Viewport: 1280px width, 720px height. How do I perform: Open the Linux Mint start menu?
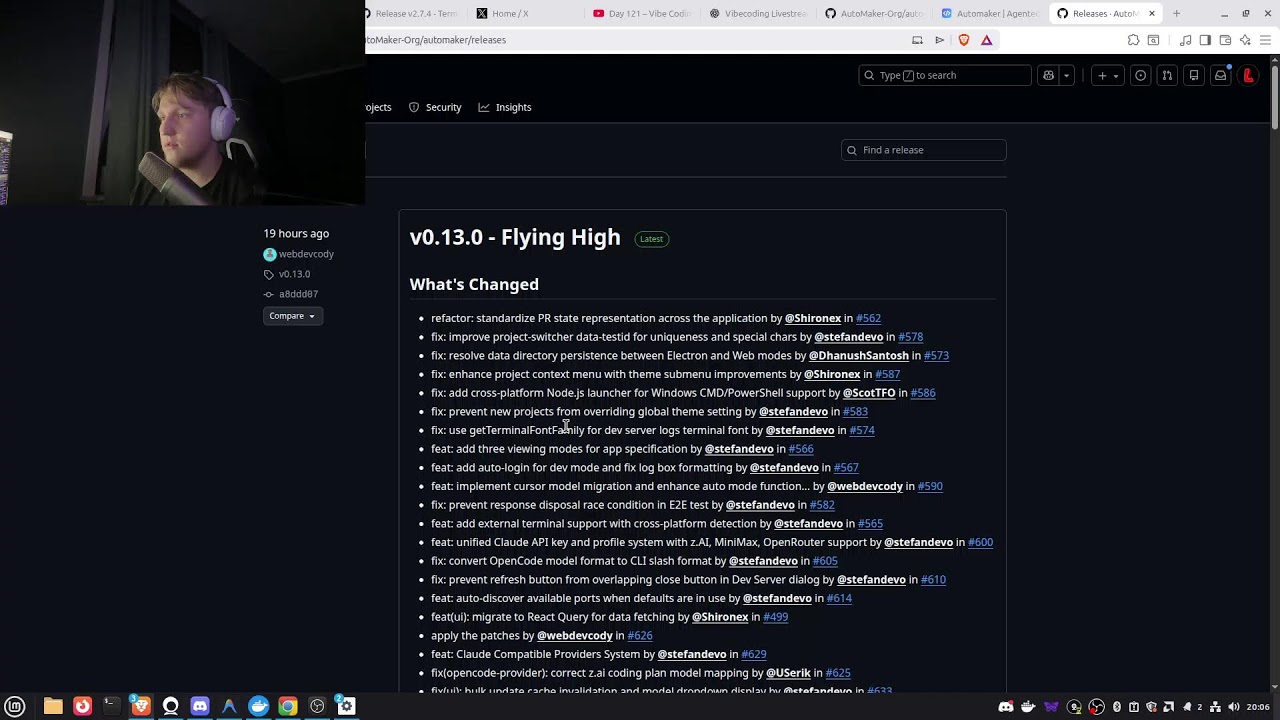click(15, 706)
